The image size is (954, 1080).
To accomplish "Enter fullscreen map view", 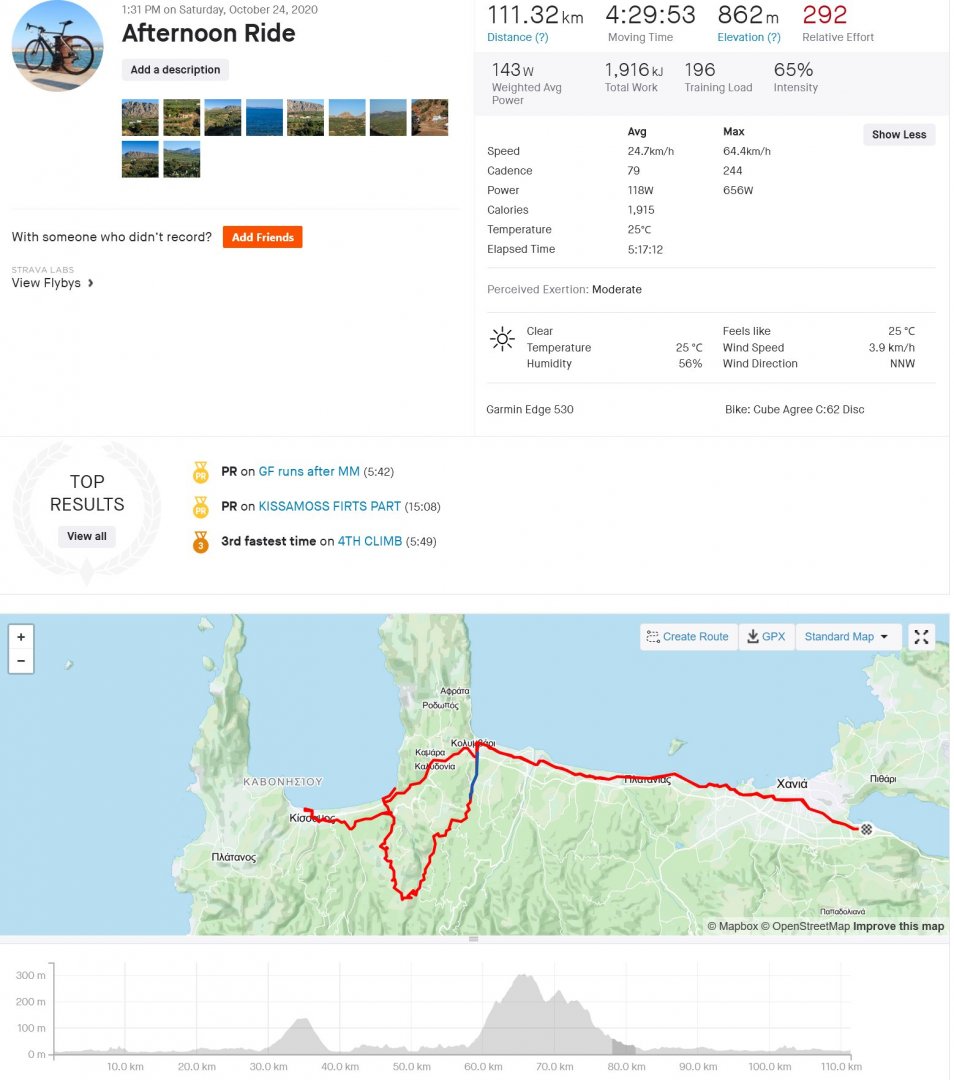I will click(921, 637).
